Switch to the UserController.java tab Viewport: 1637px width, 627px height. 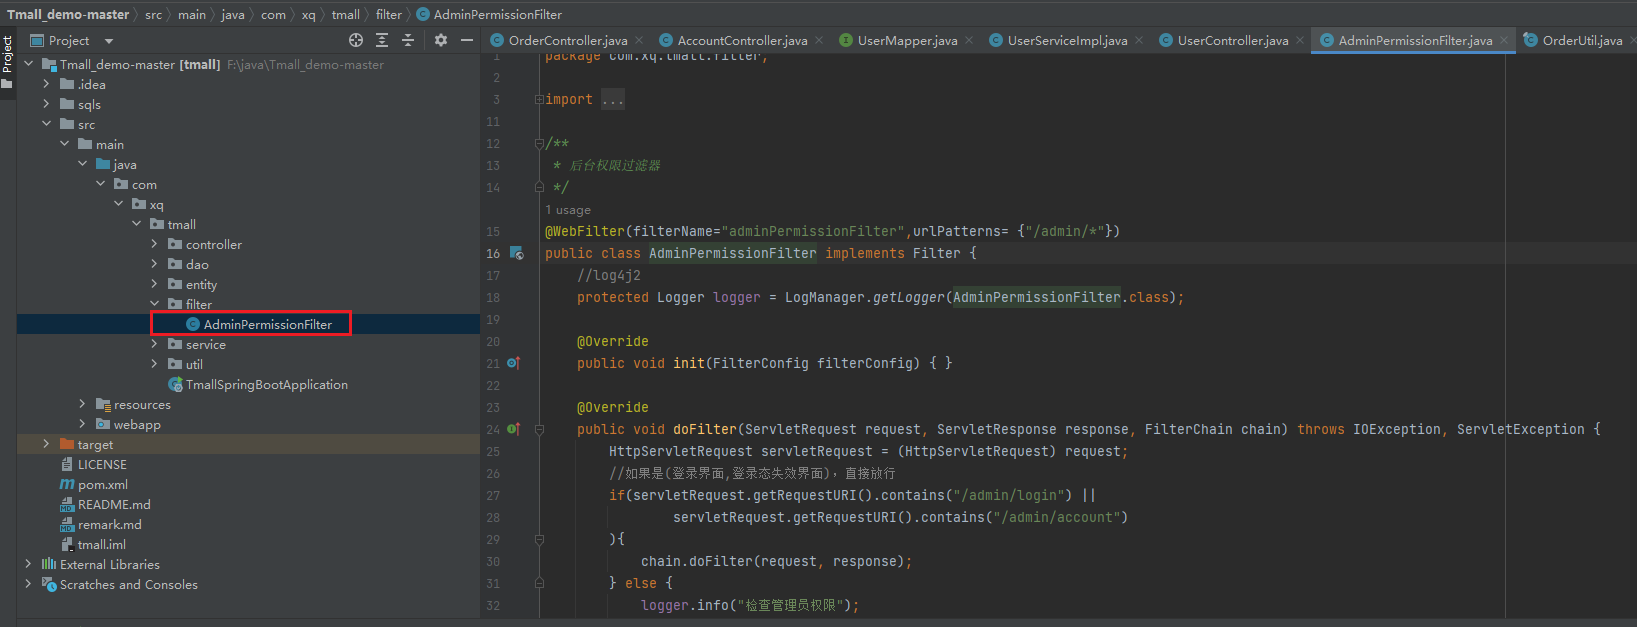(1232, 41)
